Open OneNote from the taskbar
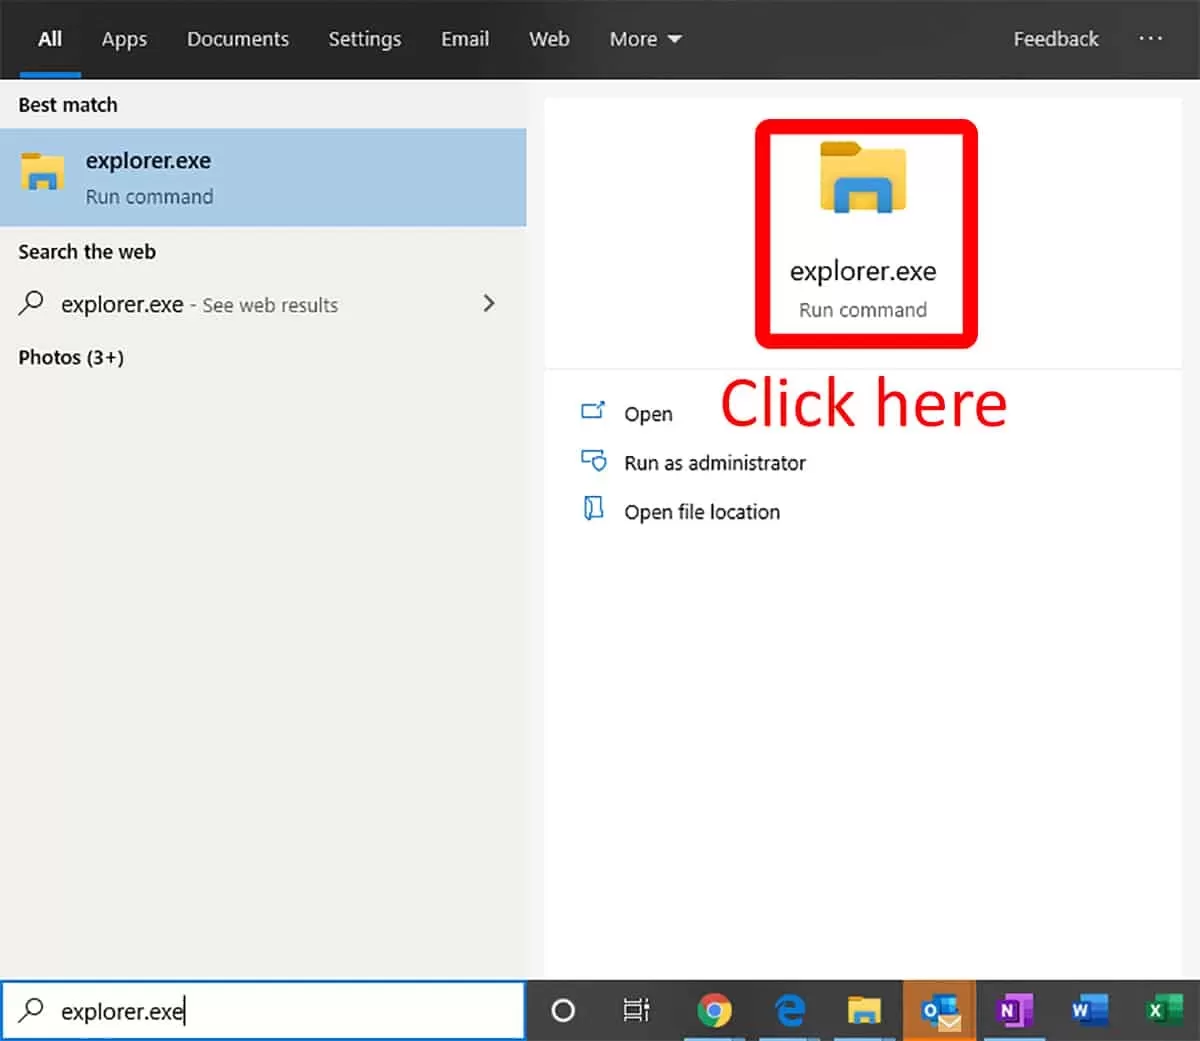 1014,1011
